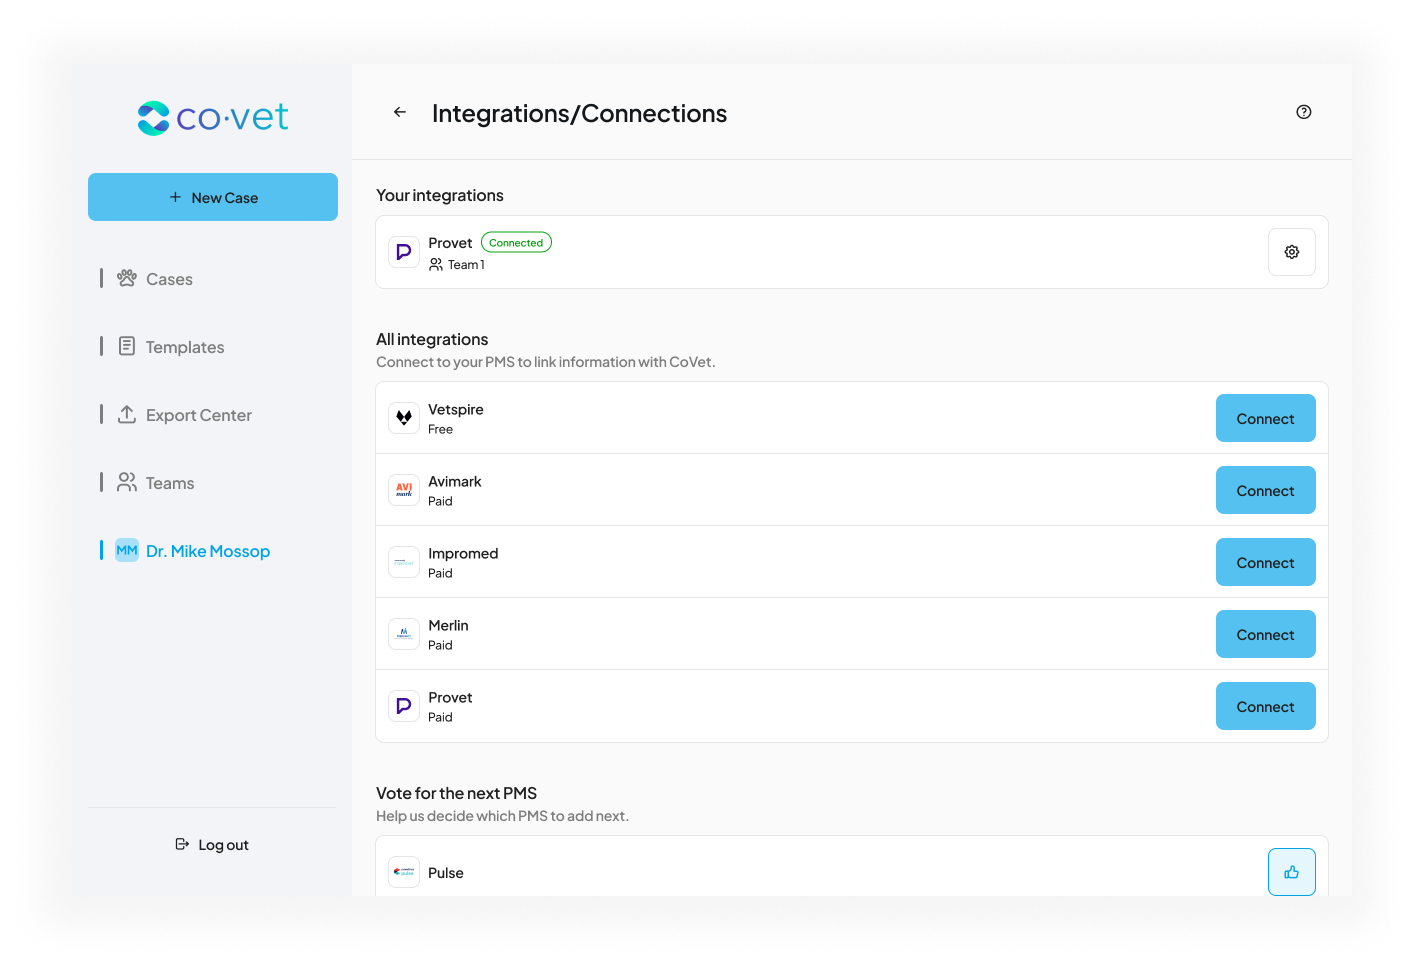
Task: Open the Cases menu item
Action: (x=169, y=279)
